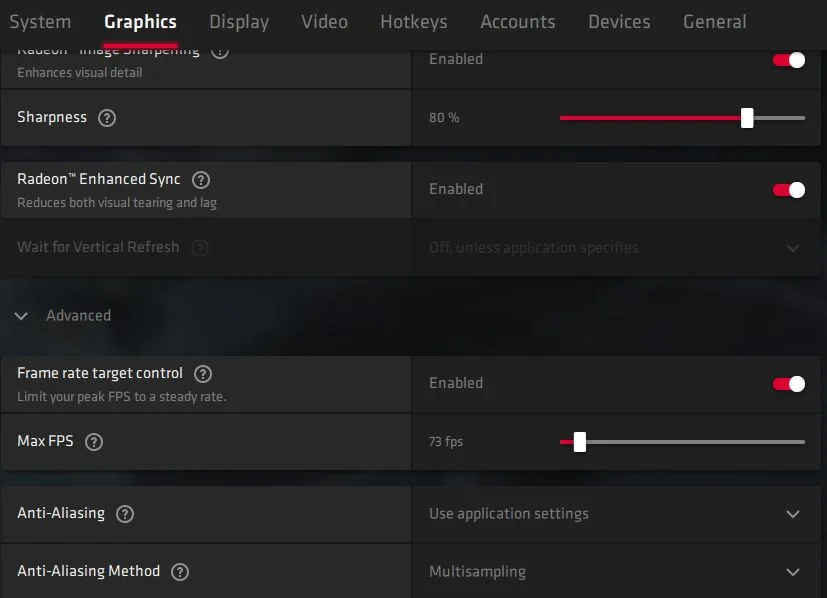Switch to the Display tab
827x598 pixels.
tap(239, 22)
